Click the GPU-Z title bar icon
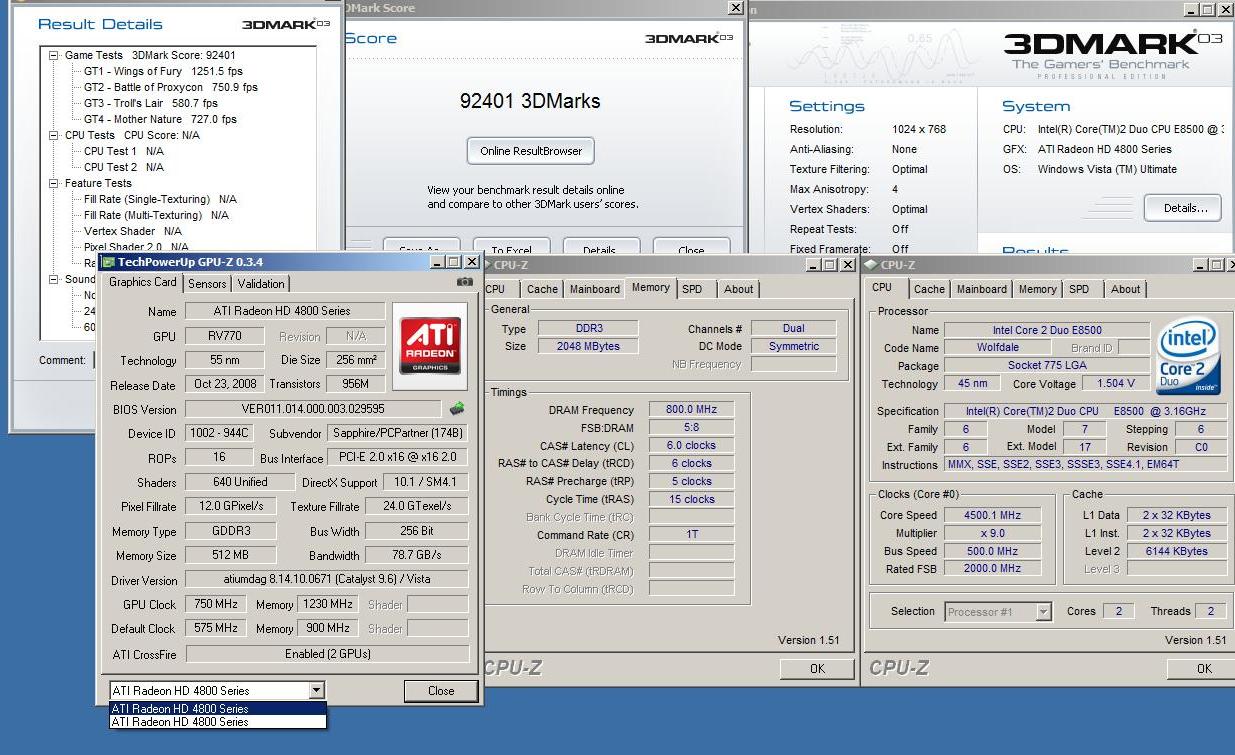 [x=108, y=262]
